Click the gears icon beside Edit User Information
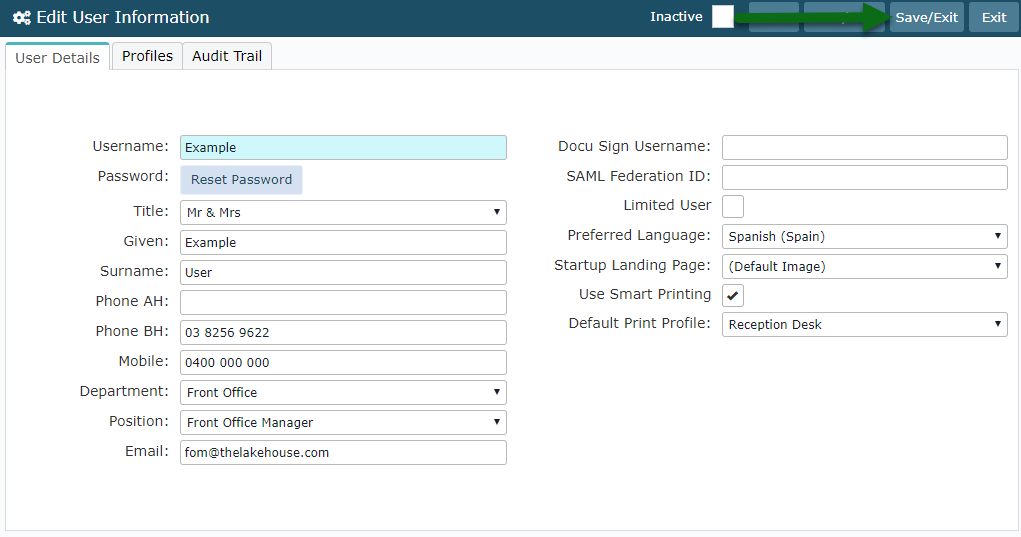Viewport: 1021px width, 537px height. point(21,18)
